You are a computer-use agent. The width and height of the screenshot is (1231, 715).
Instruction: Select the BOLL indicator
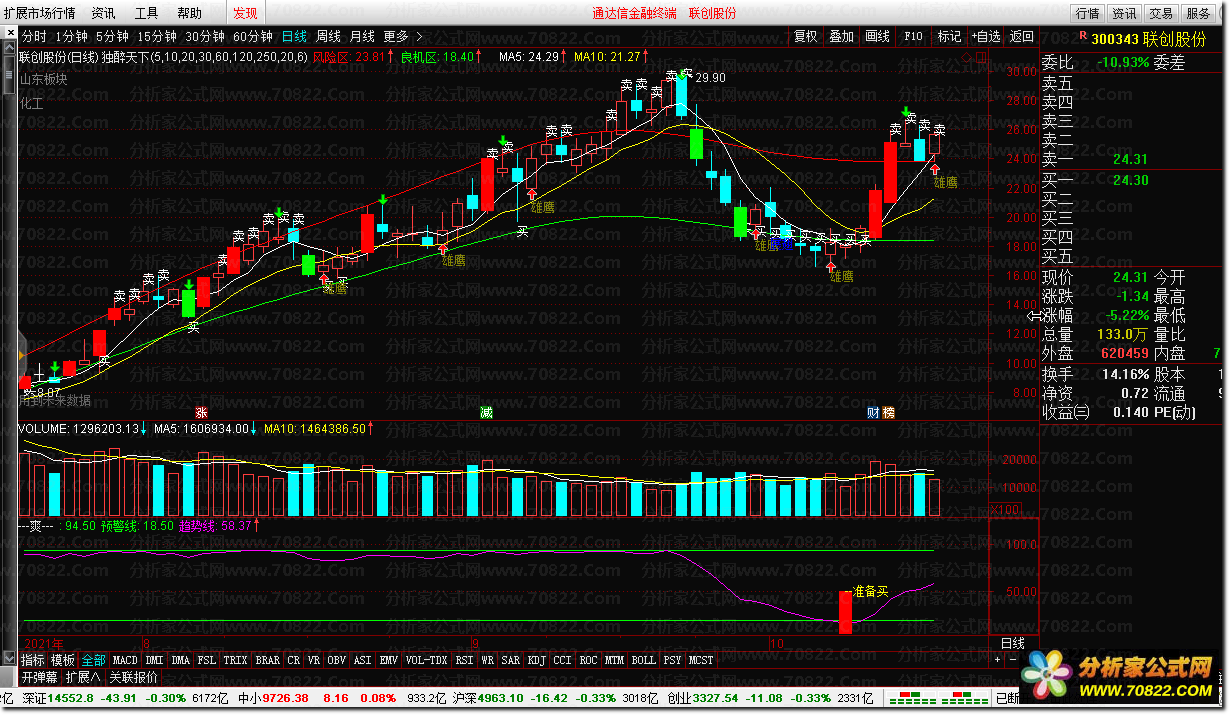(644, 660)
